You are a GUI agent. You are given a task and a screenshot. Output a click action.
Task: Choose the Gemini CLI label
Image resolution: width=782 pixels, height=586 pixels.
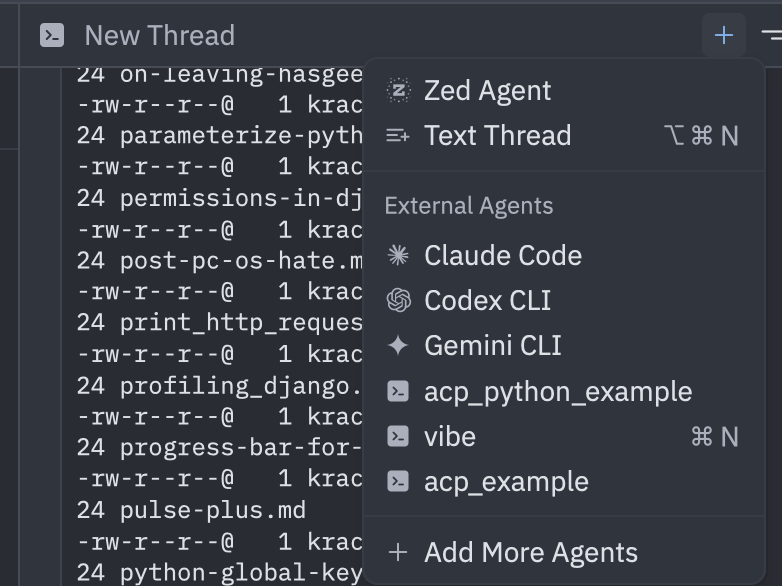pos(492,346)
